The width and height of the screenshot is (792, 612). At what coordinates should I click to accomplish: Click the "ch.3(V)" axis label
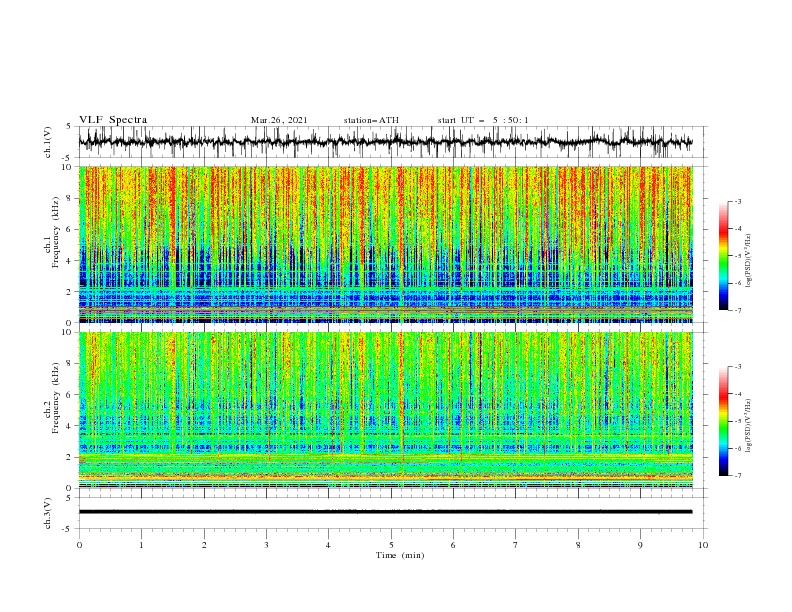(x=48, y=513)
